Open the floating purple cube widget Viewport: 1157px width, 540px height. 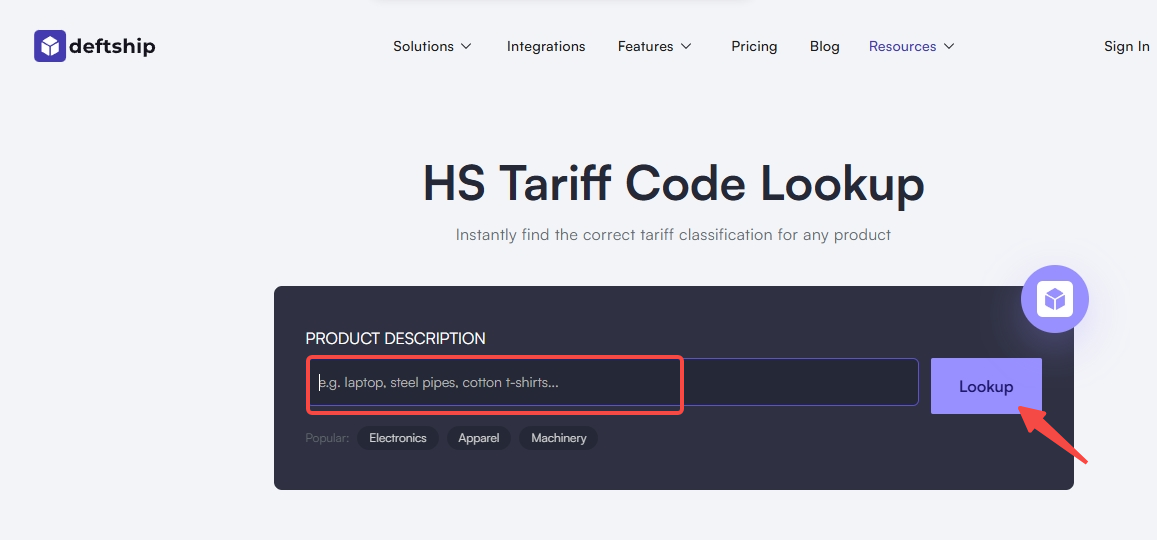click(1054, 299)
